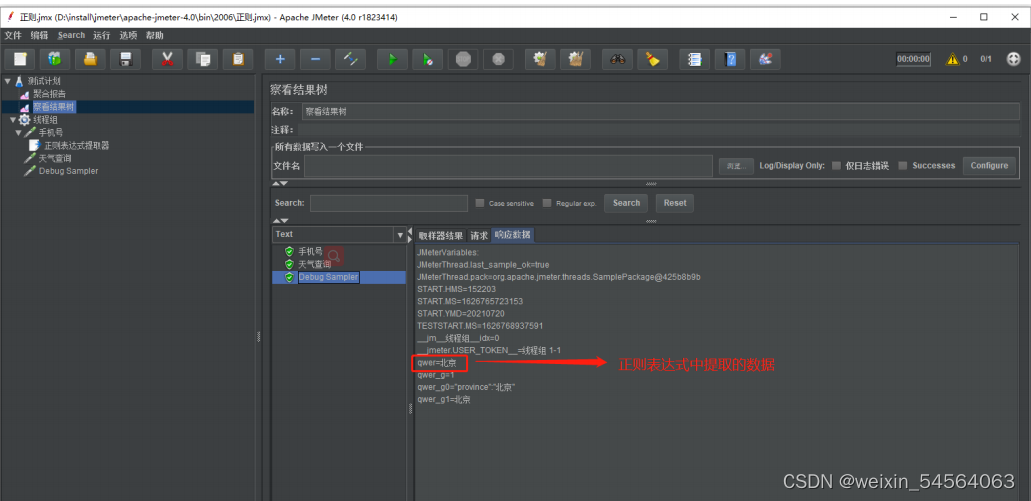
Task: Collapse the 测试计划 tree node
Action: [x=7, y=81]
